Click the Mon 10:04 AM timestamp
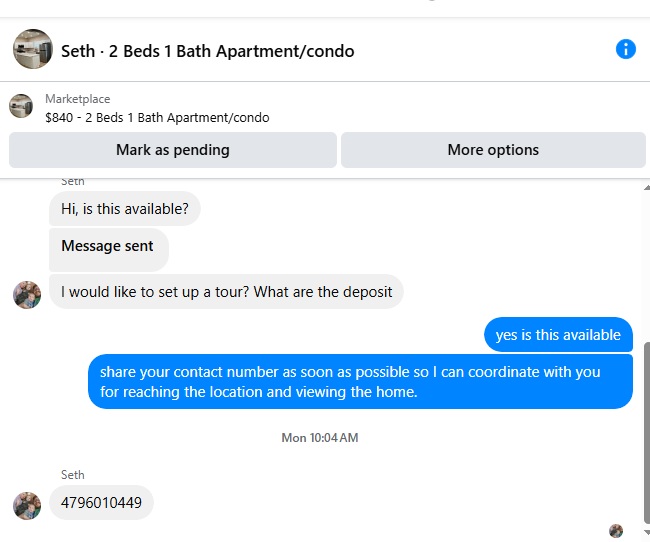Viewport: 650px width, 542px height. pyautogui.click(x=320, y=438)
